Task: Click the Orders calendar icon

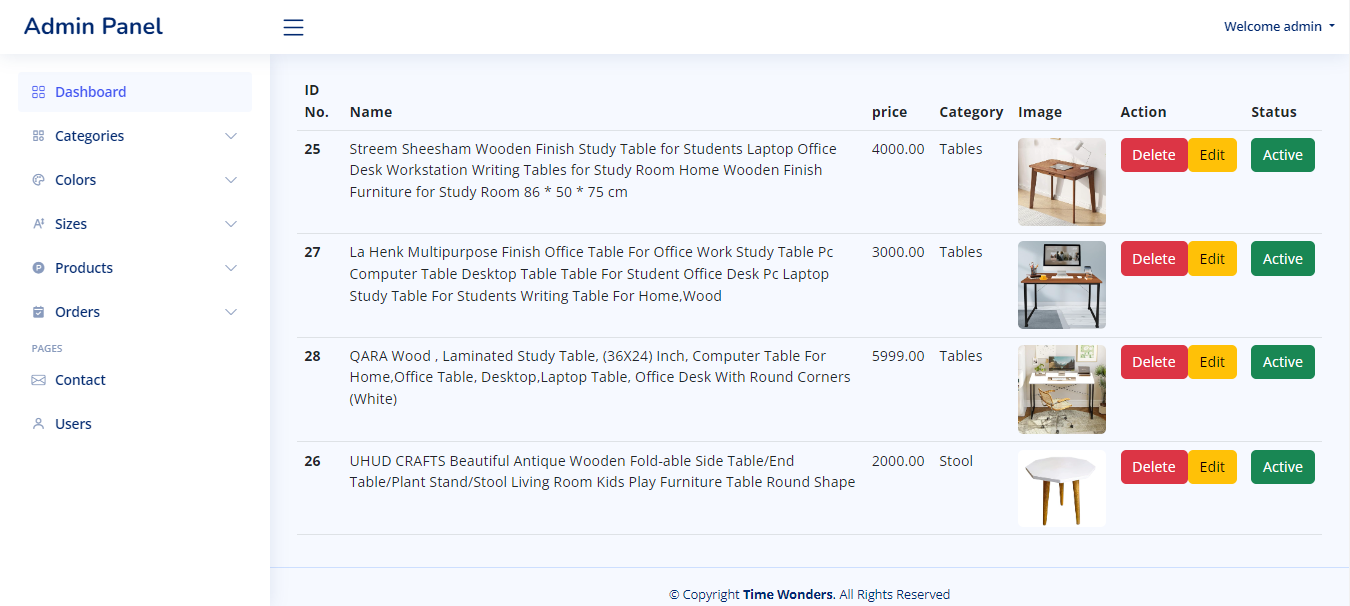Action: [38, 312]
